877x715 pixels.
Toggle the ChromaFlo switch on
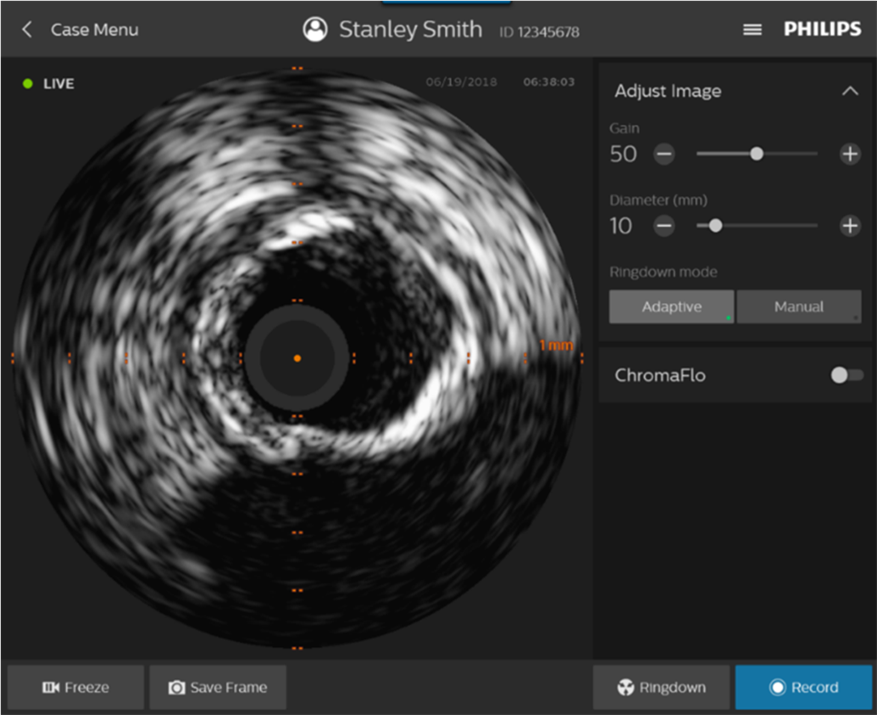point(847,375)
